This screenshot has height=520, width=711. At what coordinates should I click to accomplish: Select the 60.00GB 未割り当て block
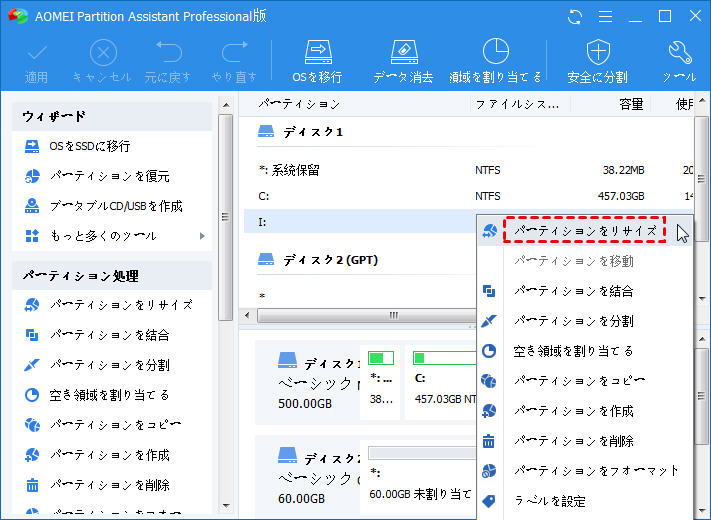(418, 476)
